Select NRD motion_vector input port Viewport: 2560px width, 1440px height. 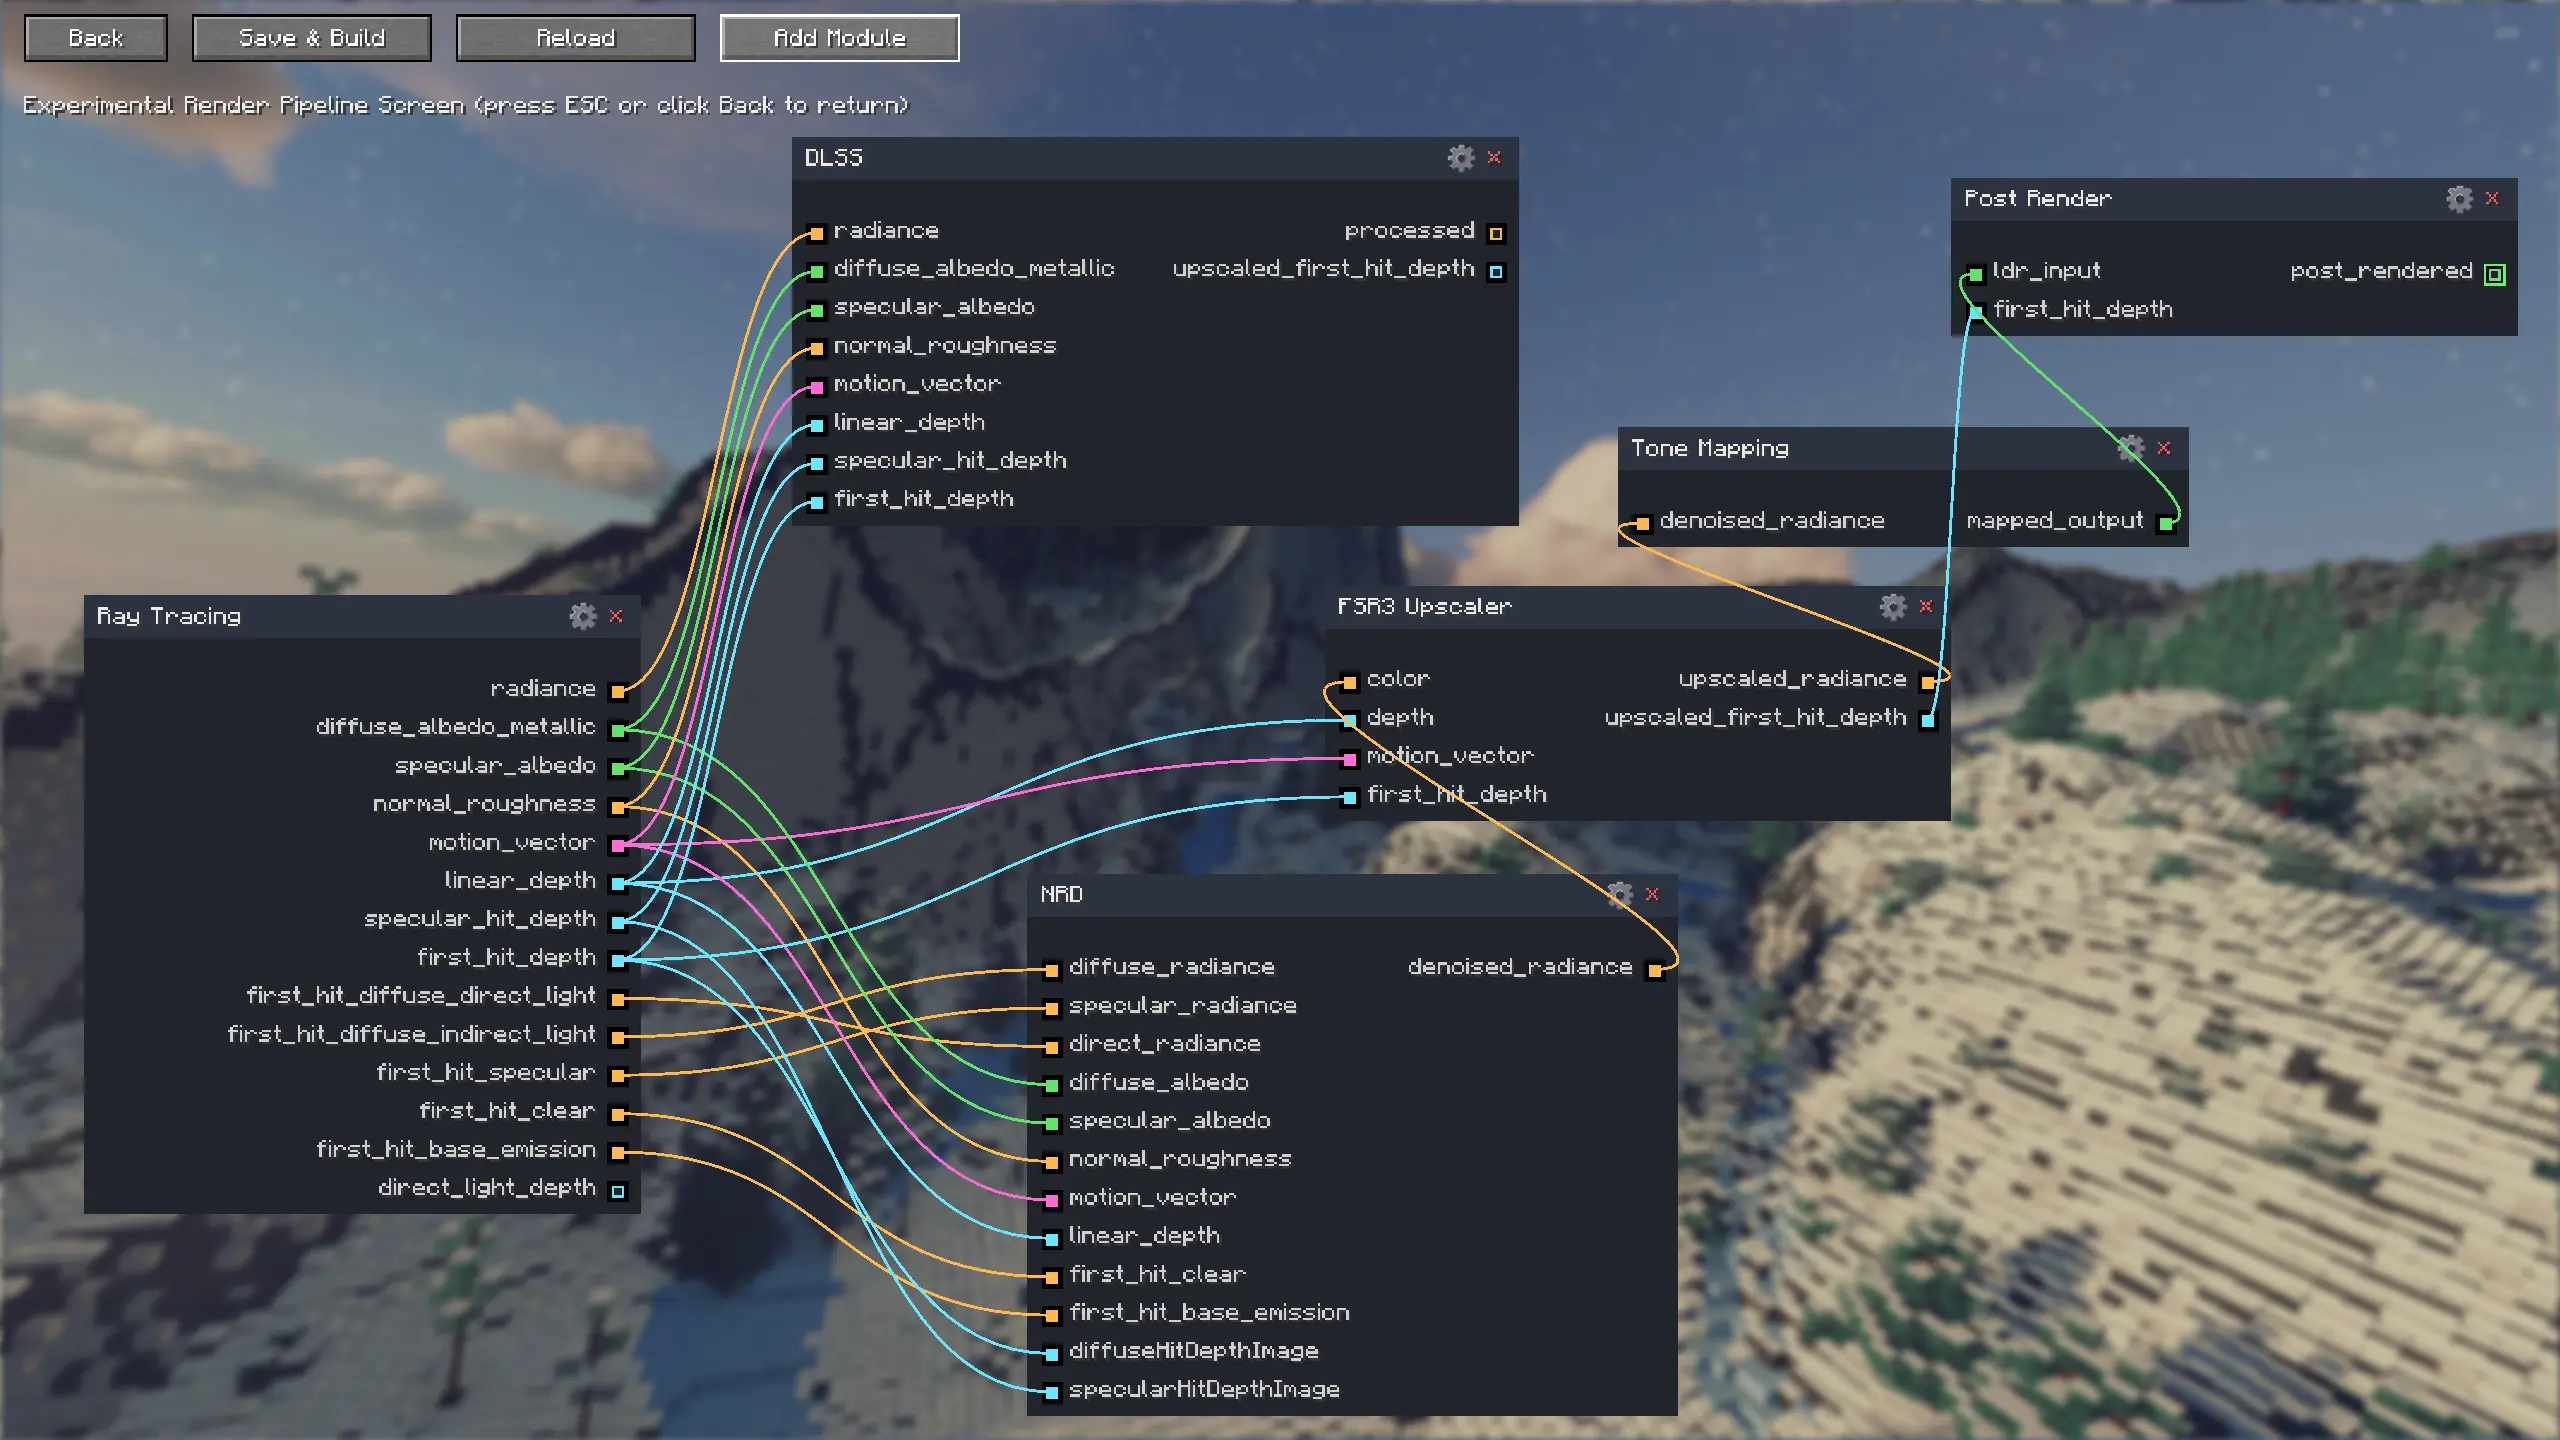[x=1051, y=1200]
